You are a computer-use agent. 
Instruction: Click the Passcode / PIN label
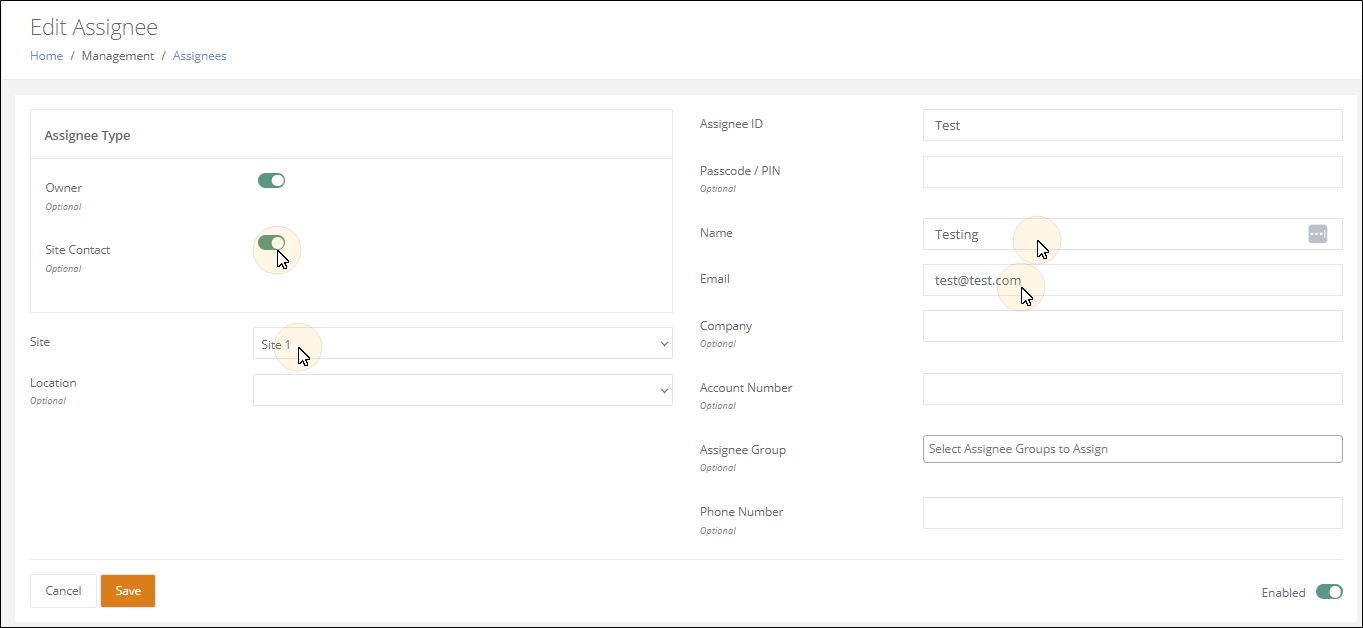pyautogui.click(x=740, y=171)
